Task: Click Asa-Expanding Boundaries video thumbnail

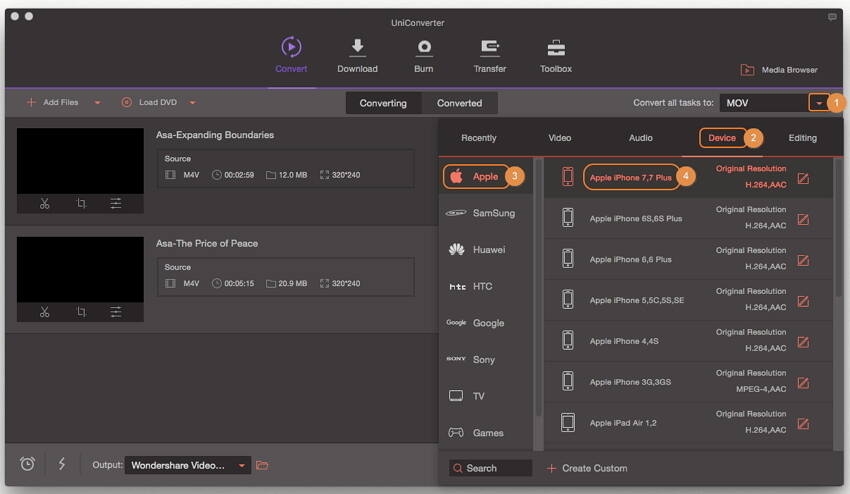Action: 80,161
